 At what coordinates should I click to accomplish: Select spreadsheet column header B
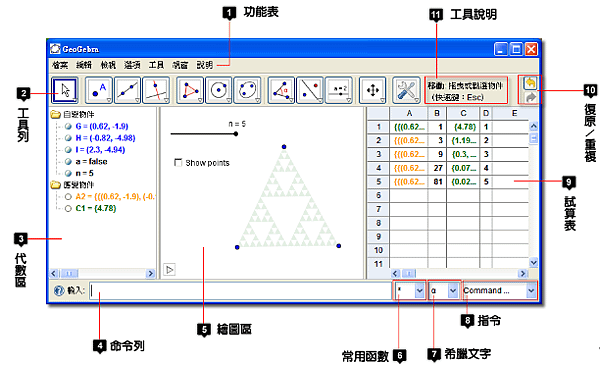[x=437, y=113]
